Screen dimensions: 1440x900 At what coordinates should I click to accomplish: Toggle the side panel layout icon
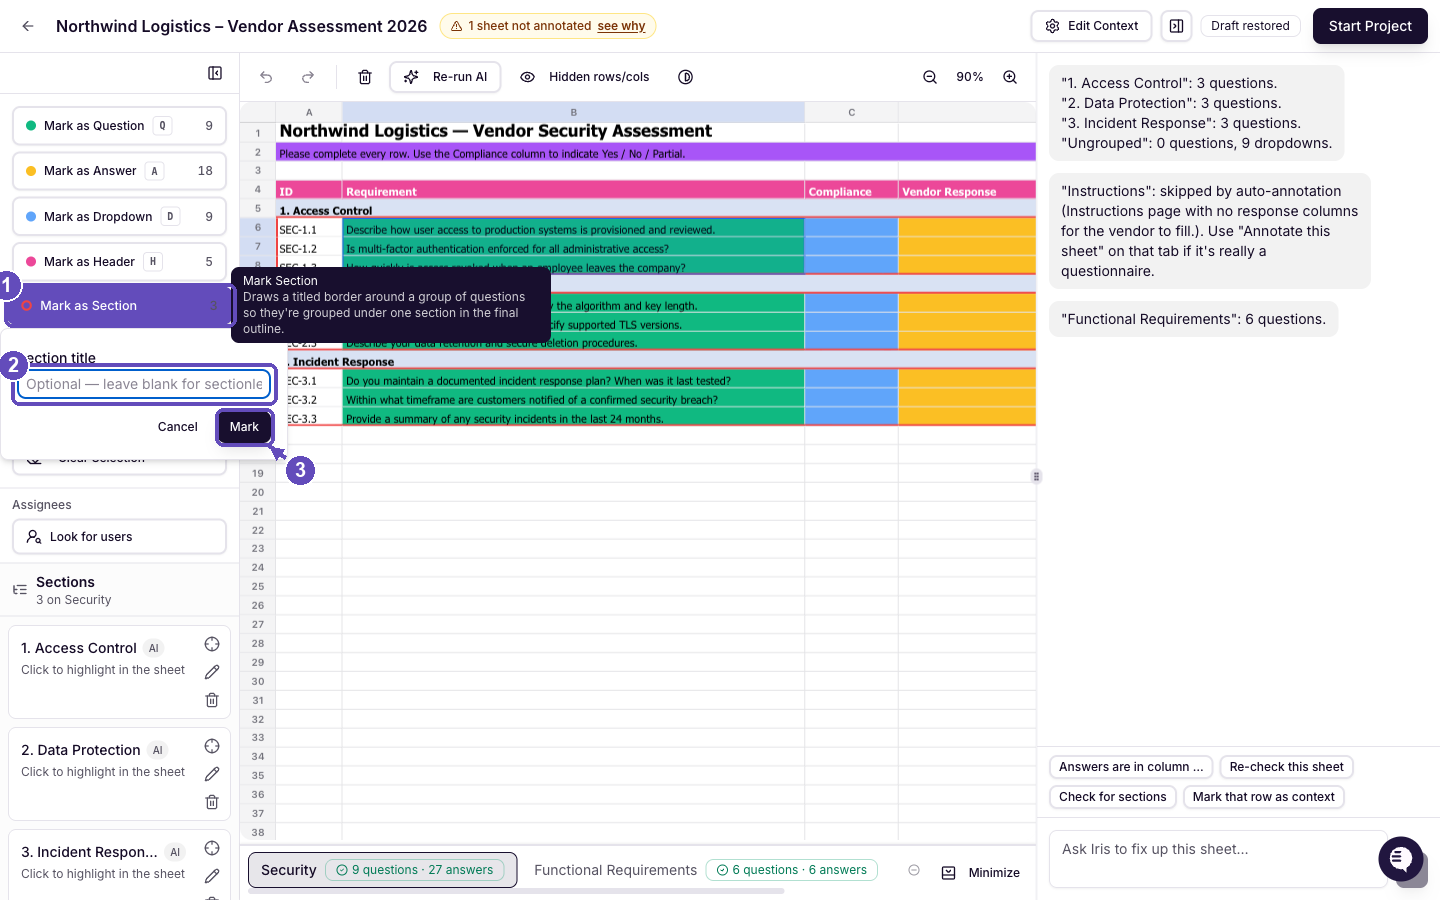[x=1177, y=26]
